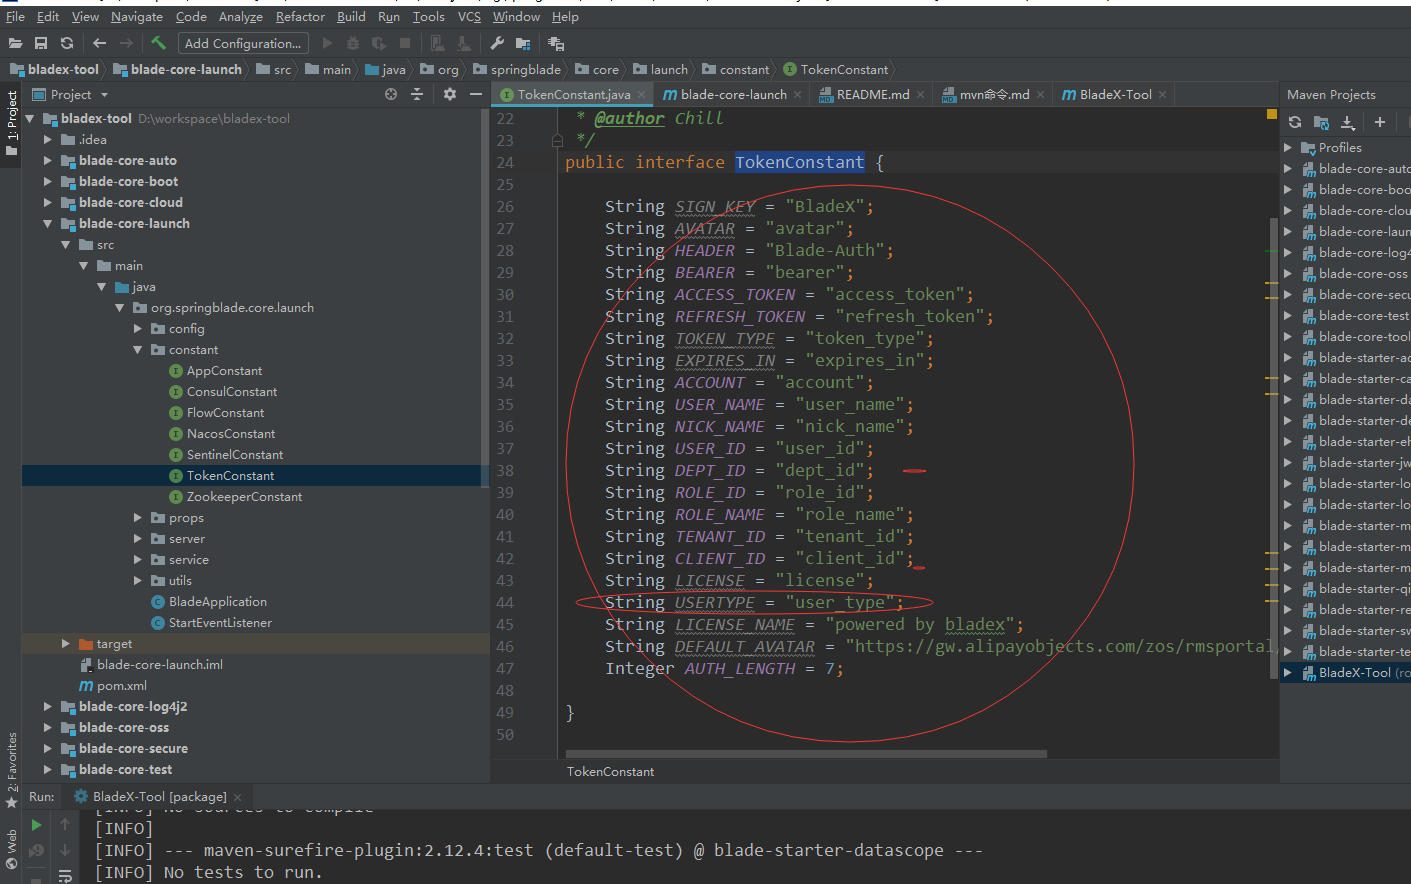Add Maven project with plus icon
Screen dimensions: 1411x884
point(1380,122)
